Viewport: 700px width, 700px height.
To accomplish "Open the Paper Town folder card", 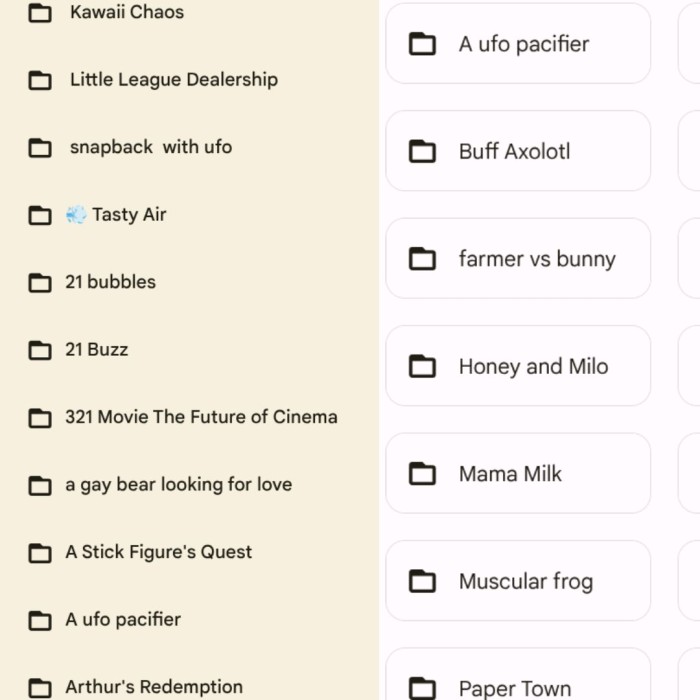I will point(518,686).
